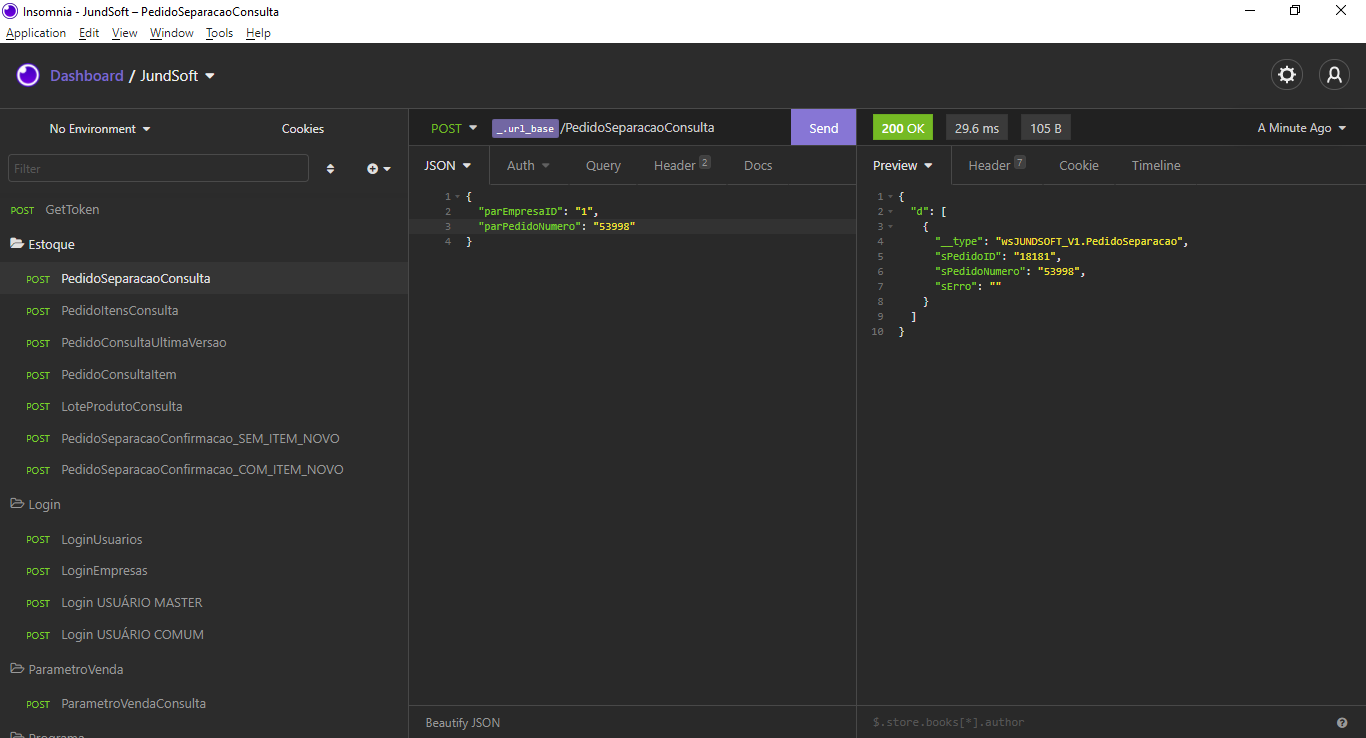Screen dimensions: 1366x738
Task: Switch to the response Header tab
Action: click(x=997, y=166)
